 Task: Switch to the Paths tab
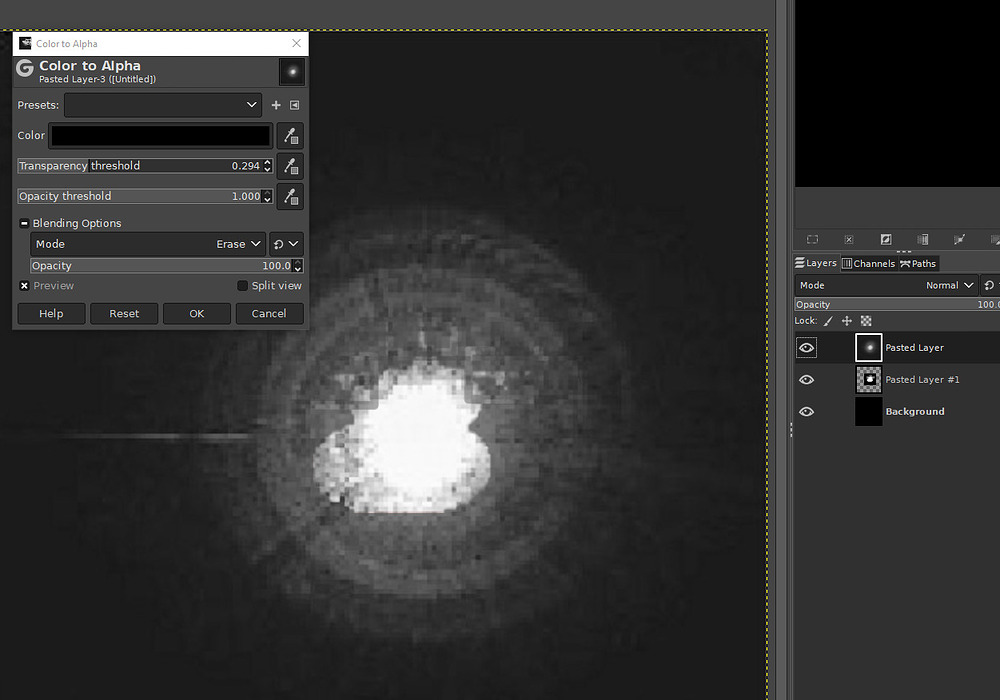coord(918,264)
